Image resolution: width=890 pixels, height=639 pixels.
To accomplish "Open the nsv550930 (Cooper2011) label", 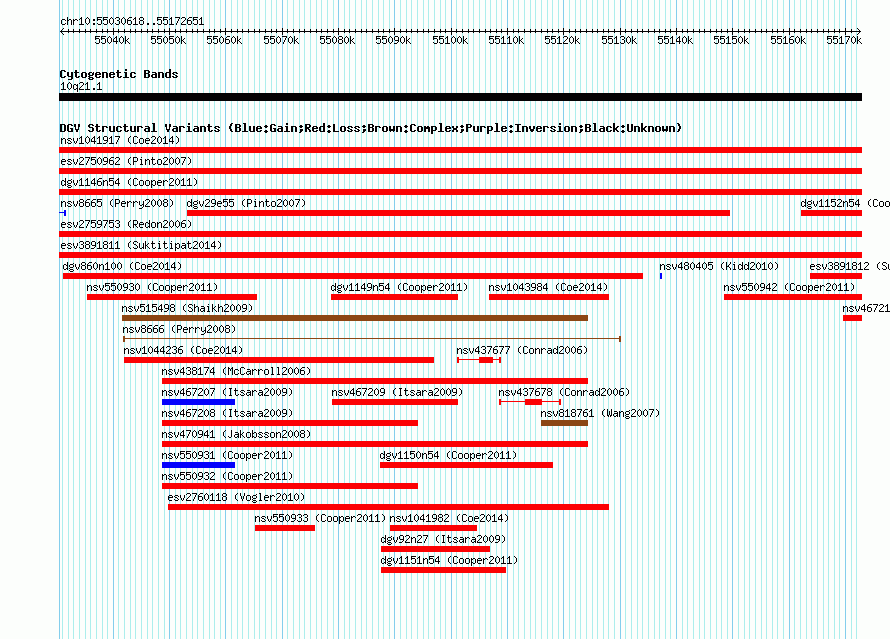I will pos(152,287).
